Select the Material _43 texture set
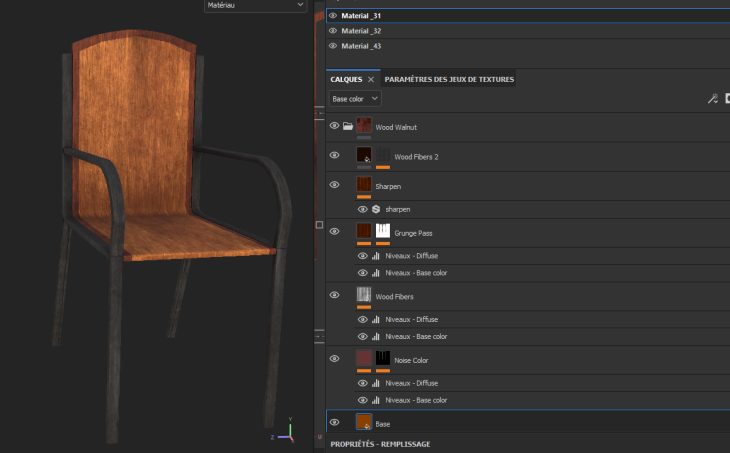The image size is (730, 453). point(361,46)
